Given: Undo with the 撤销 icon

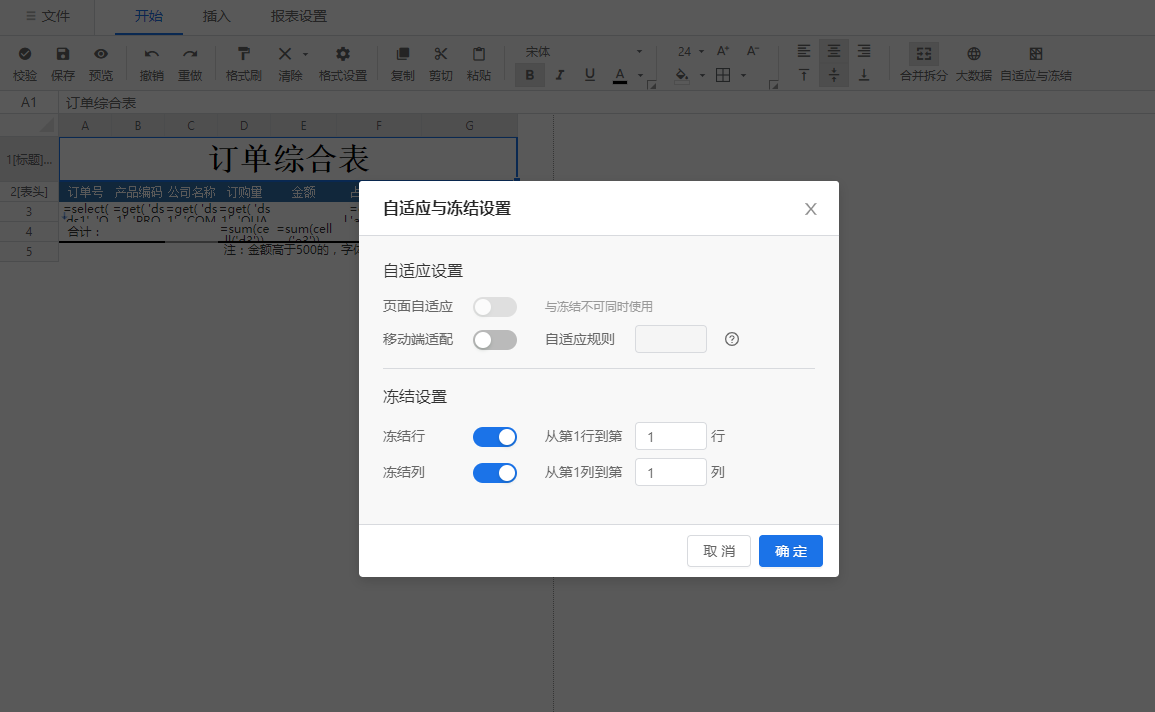Looking at the screenshot, I should click(152, 54).
